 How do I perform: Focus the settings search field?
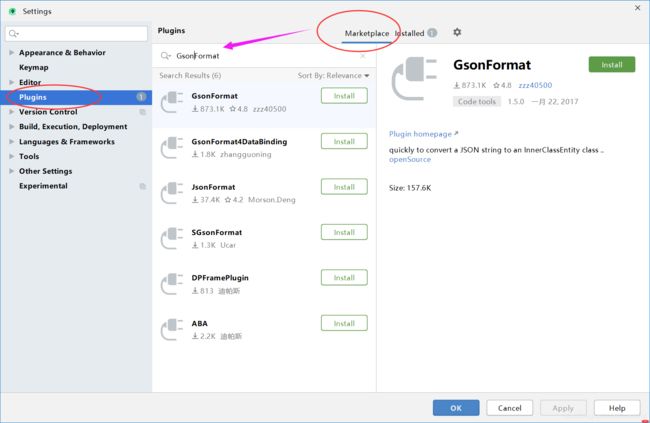coord(76,34)
